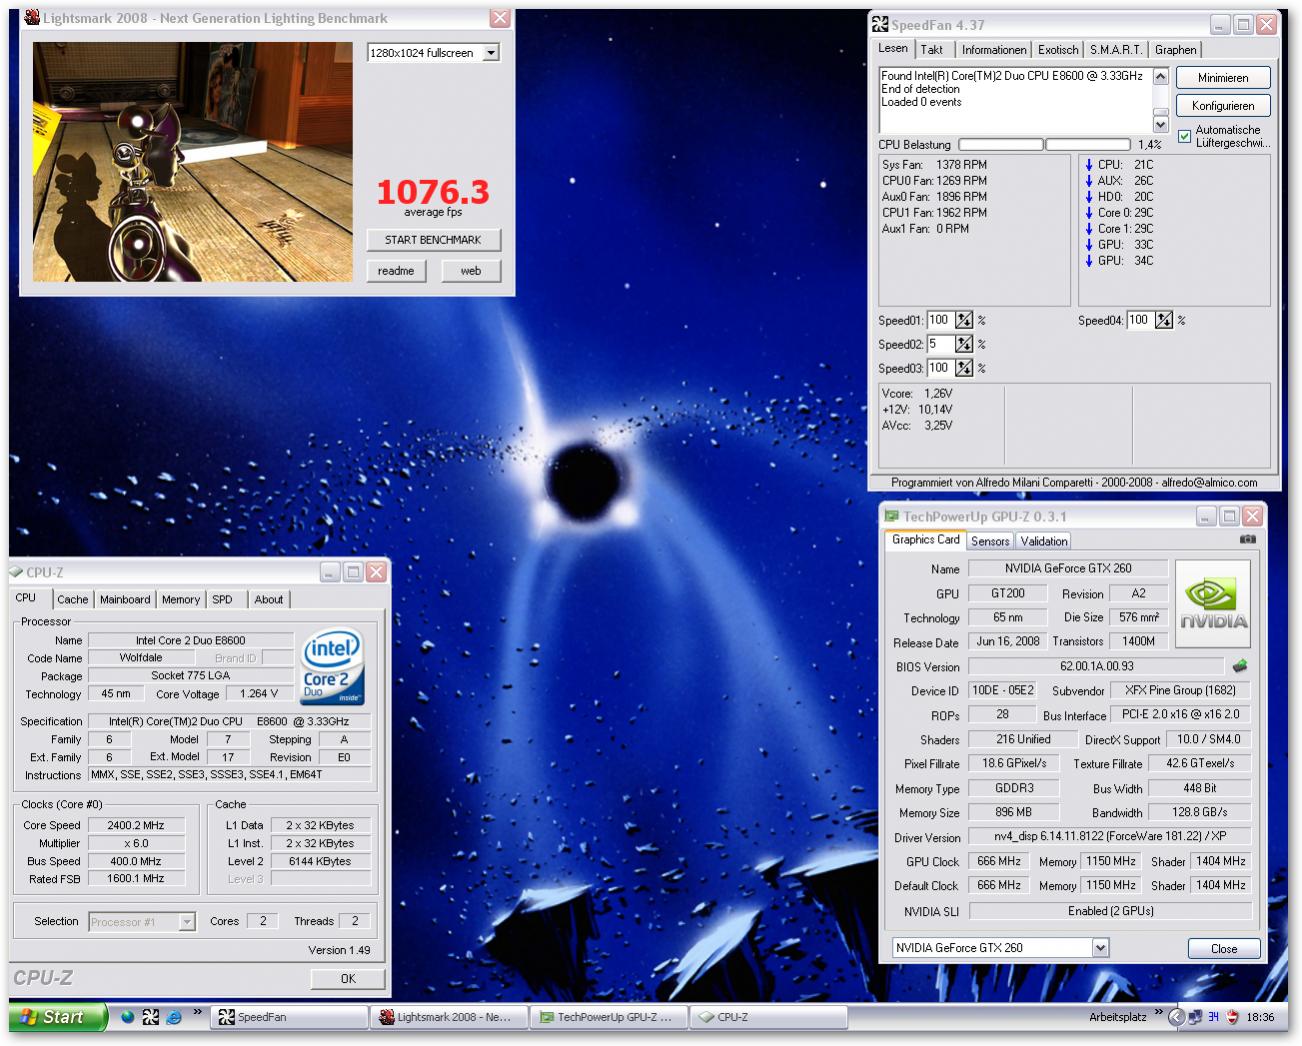This screenshot has width=1302, height=1046.
Task: Switch to TechPowerUp GPU-Z taskbar button
Action: click(x=608, y=1017)
